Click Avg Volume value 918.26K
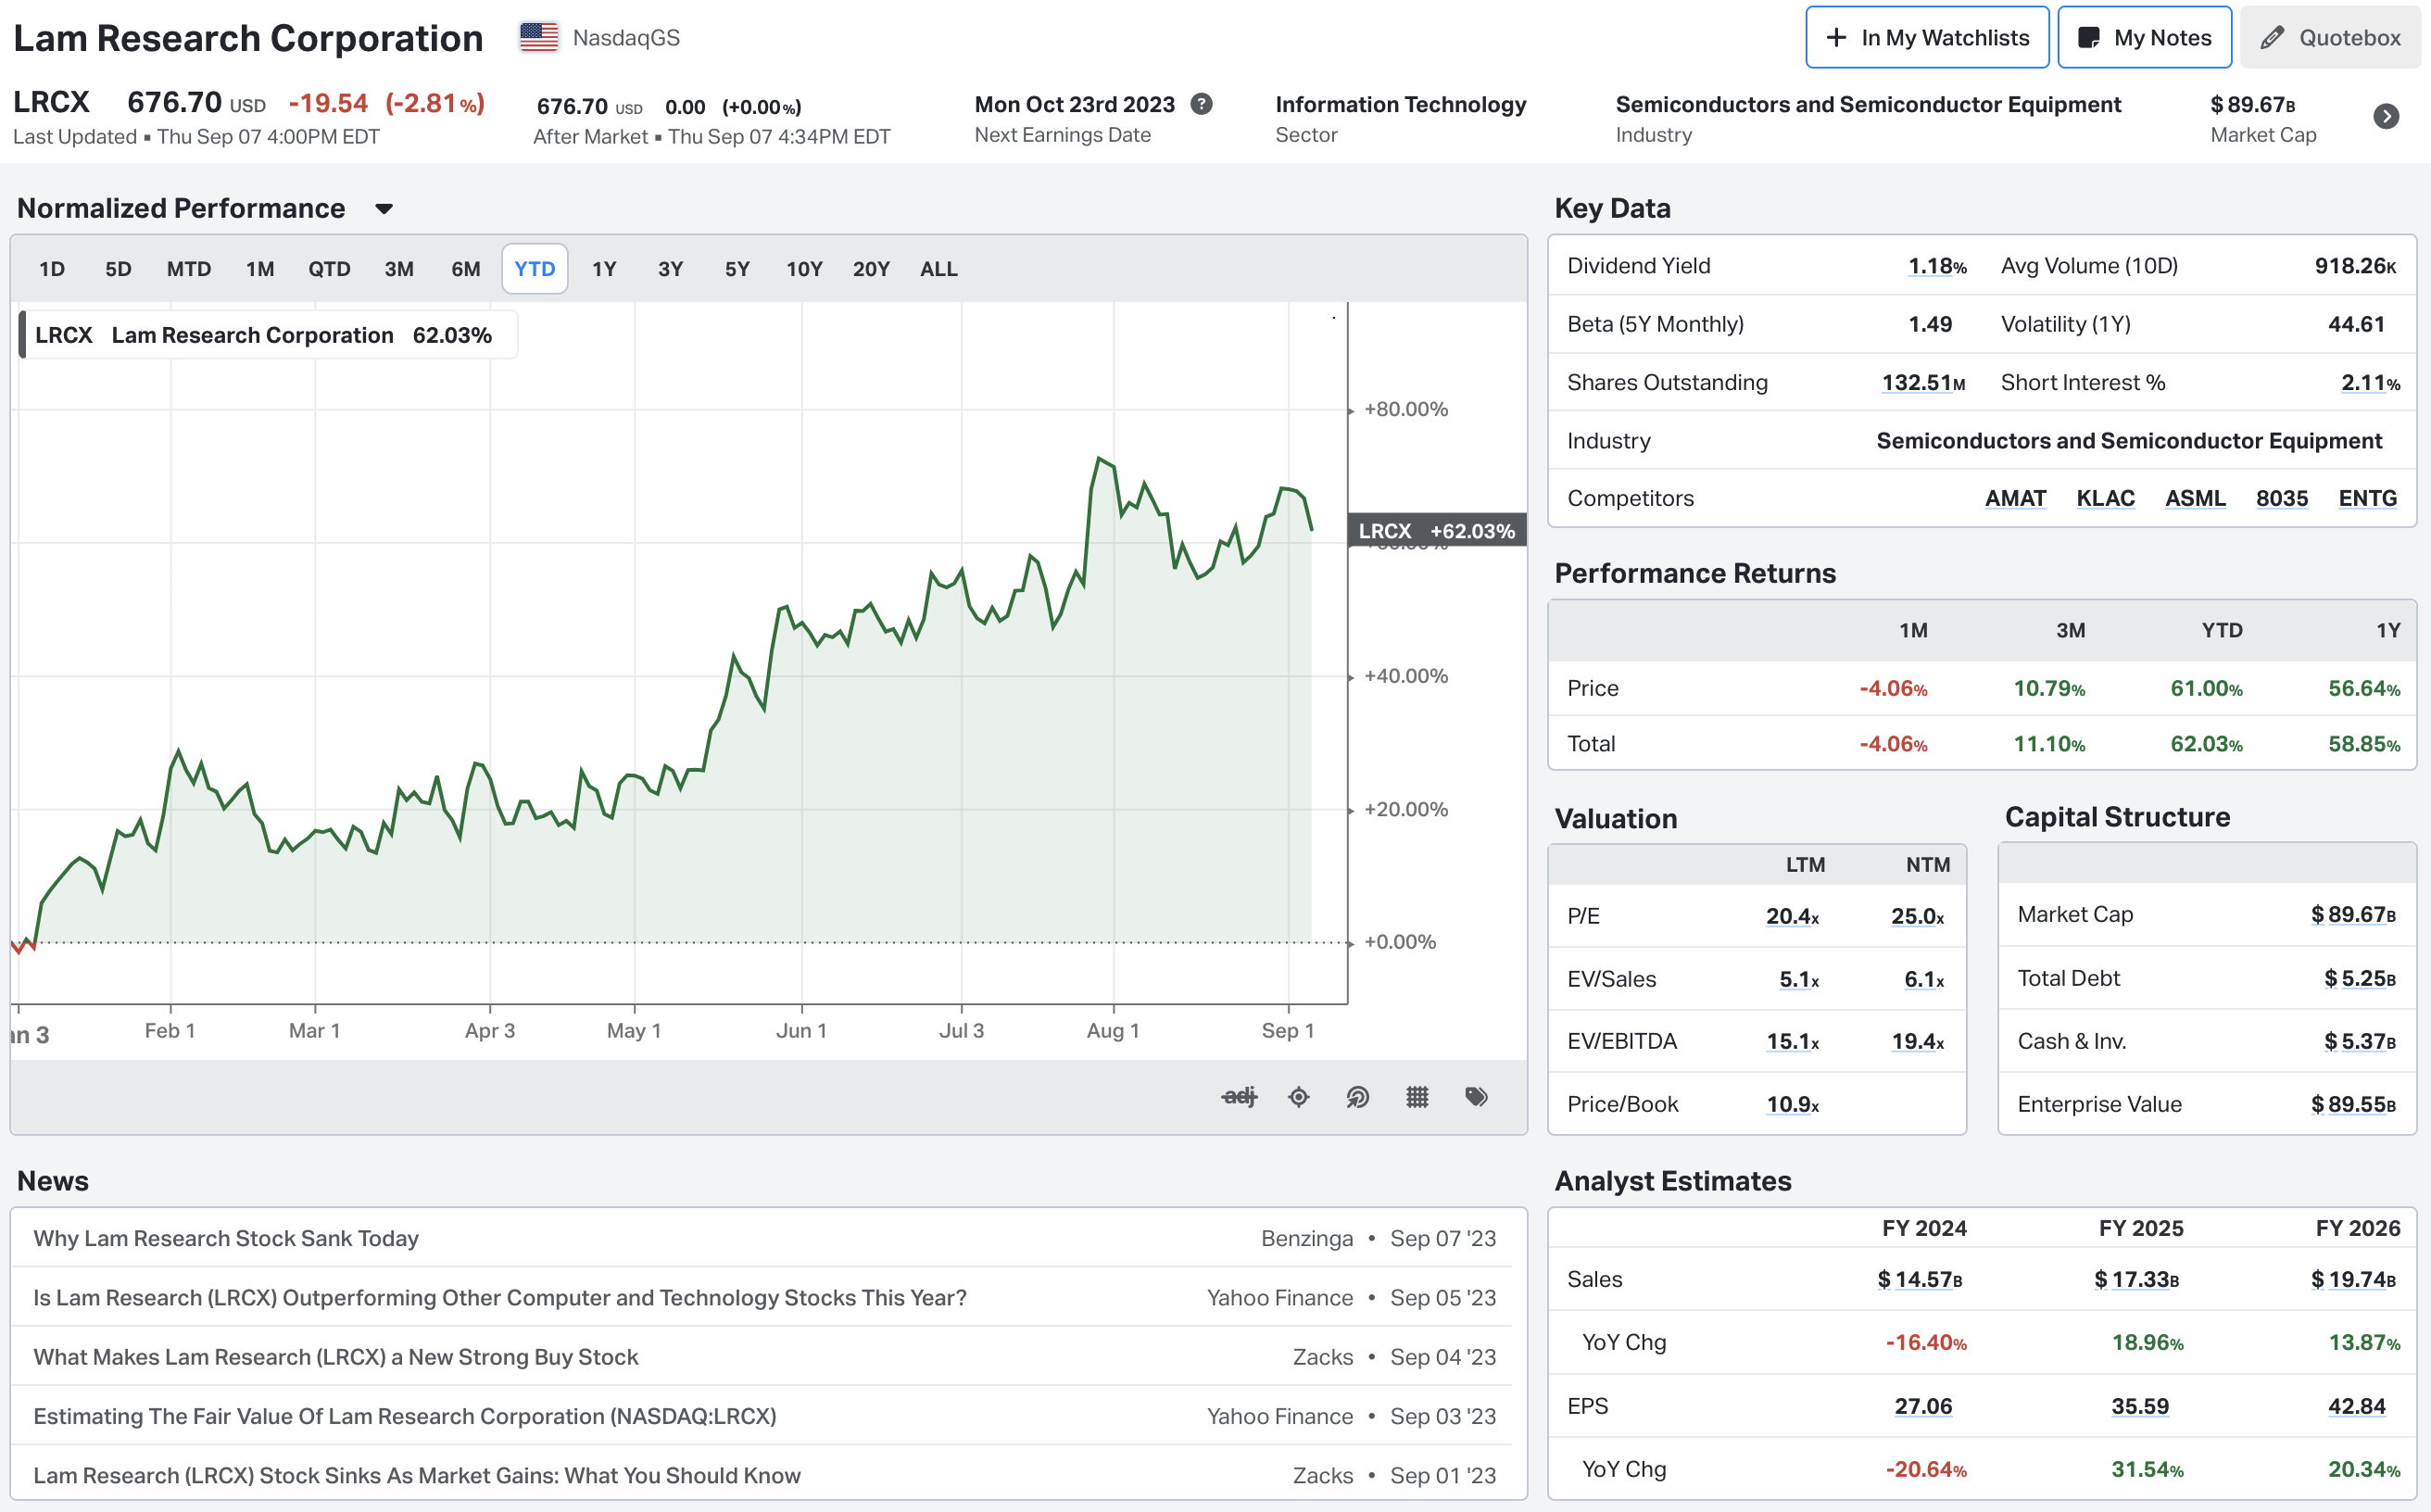Image resolution: width=2431 pixels, height=1512 pixels. (x=2355, y=266)
